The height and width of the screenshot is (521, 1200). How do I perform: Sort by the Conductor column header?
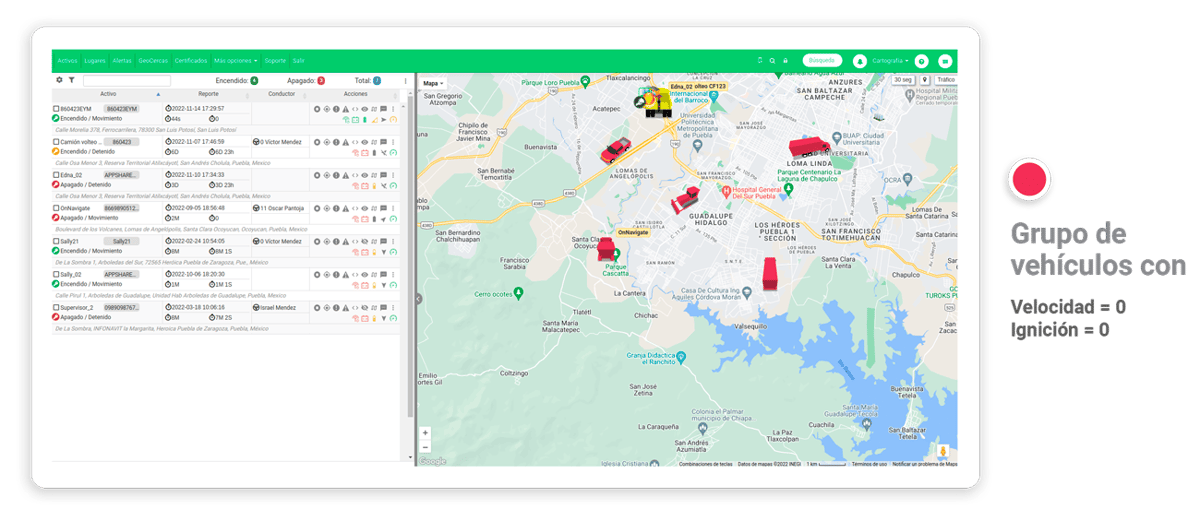coord(282,94)
